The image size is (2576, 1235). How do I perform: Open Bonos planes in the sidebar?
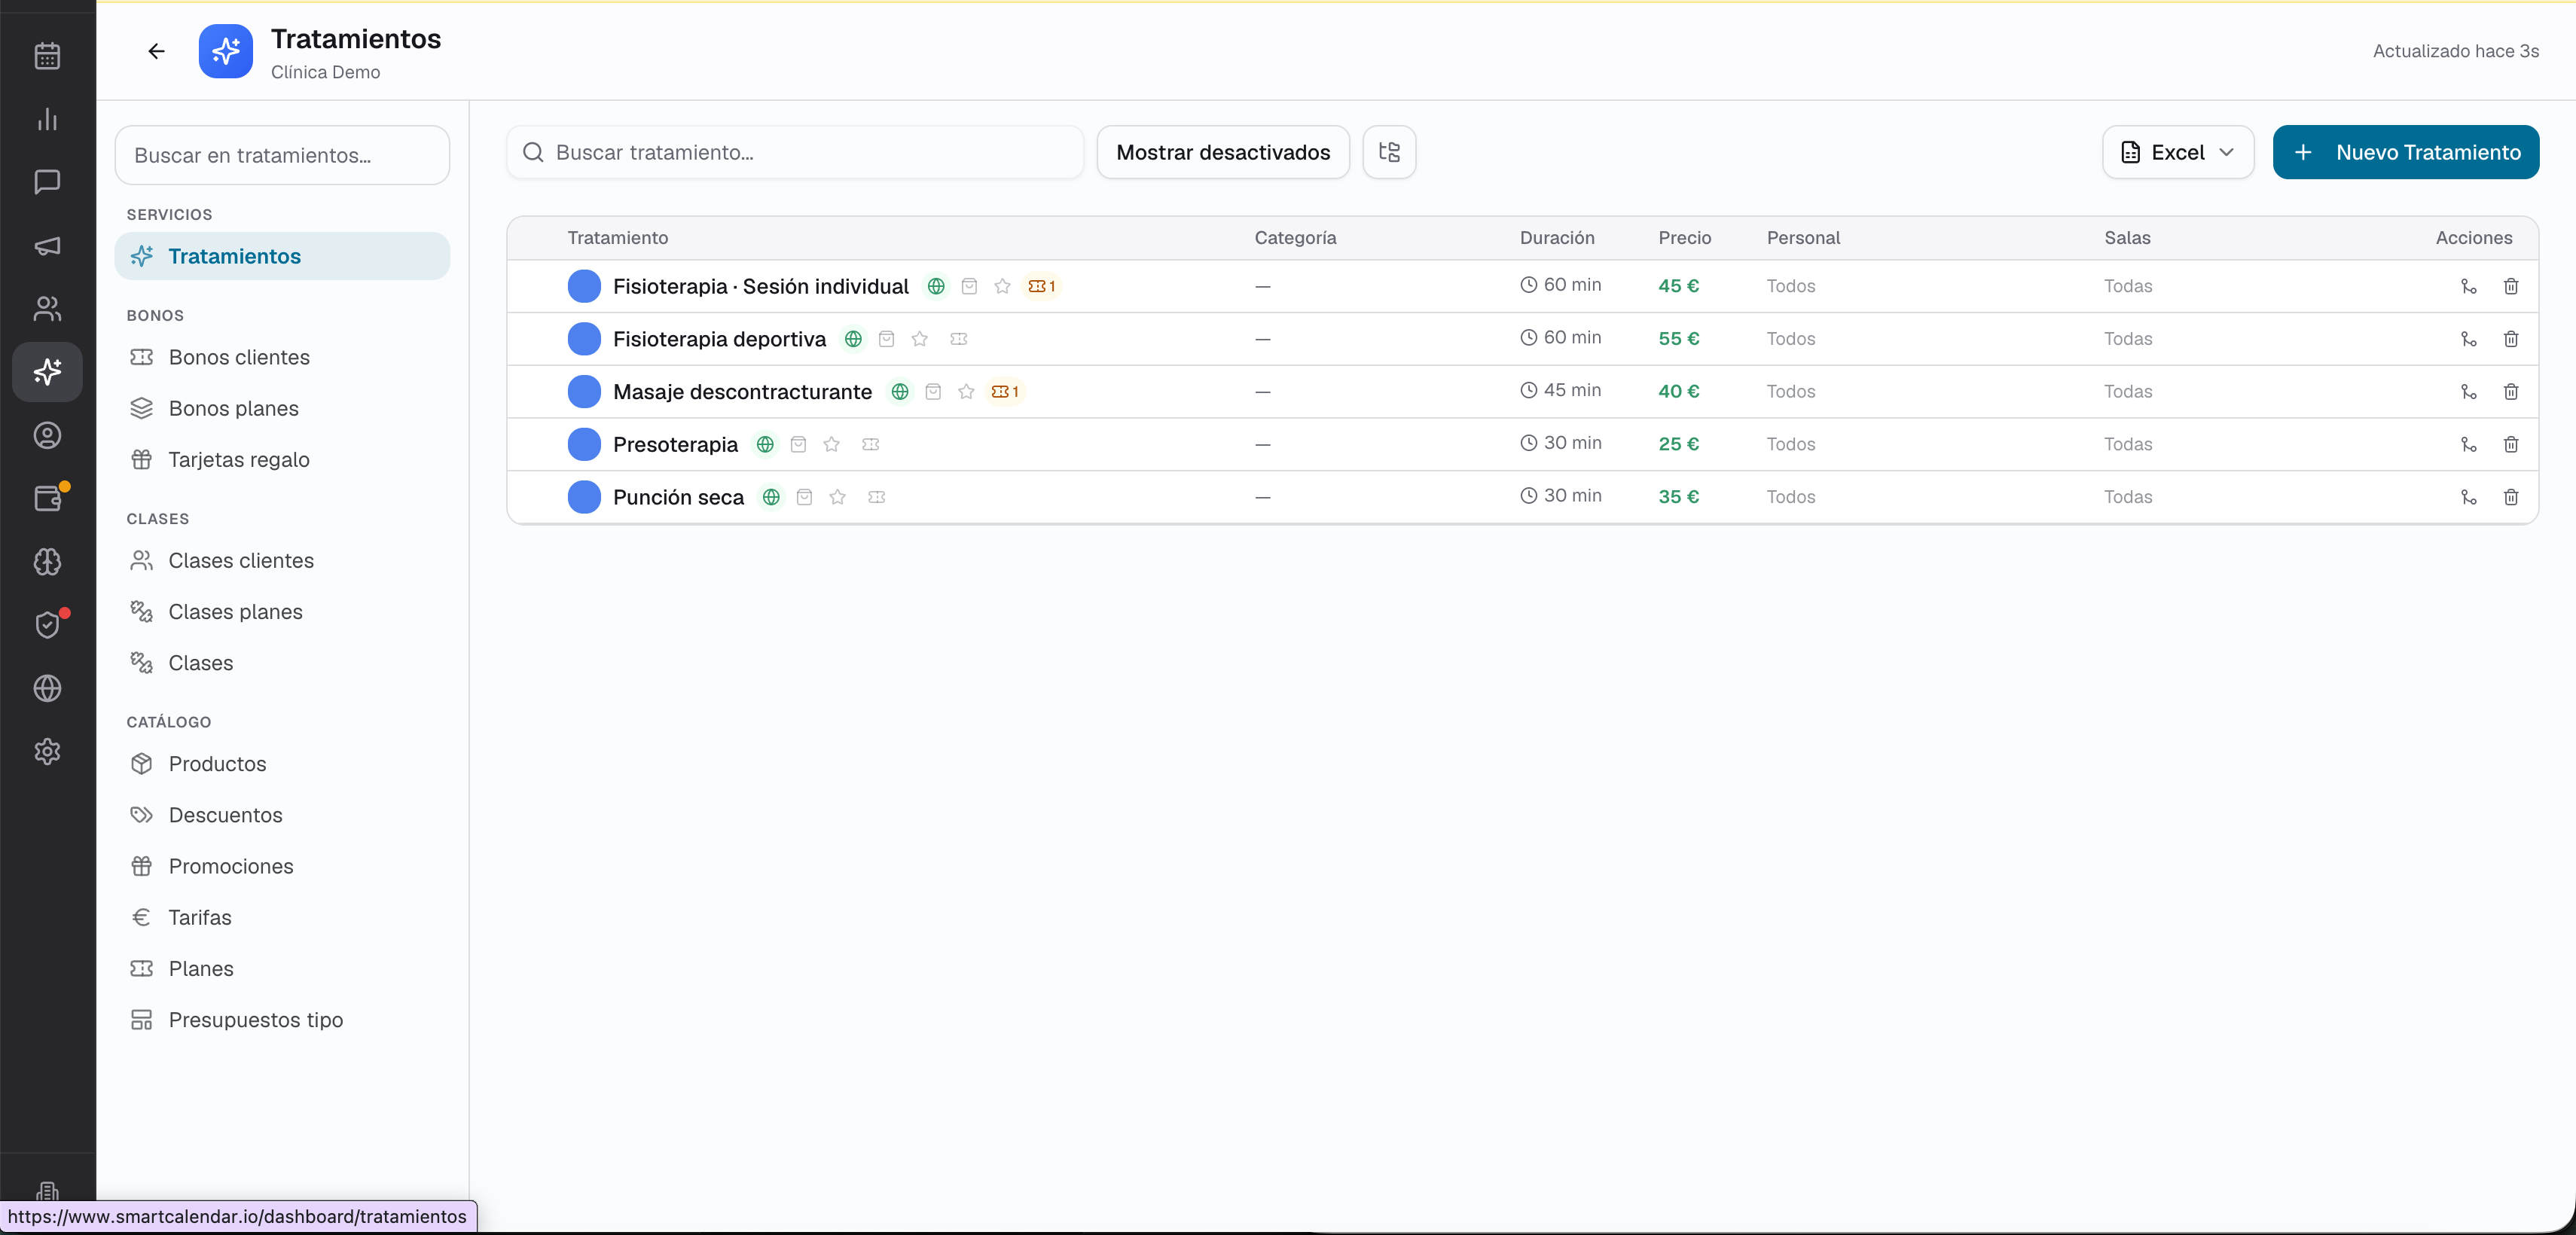pos(282,408)
